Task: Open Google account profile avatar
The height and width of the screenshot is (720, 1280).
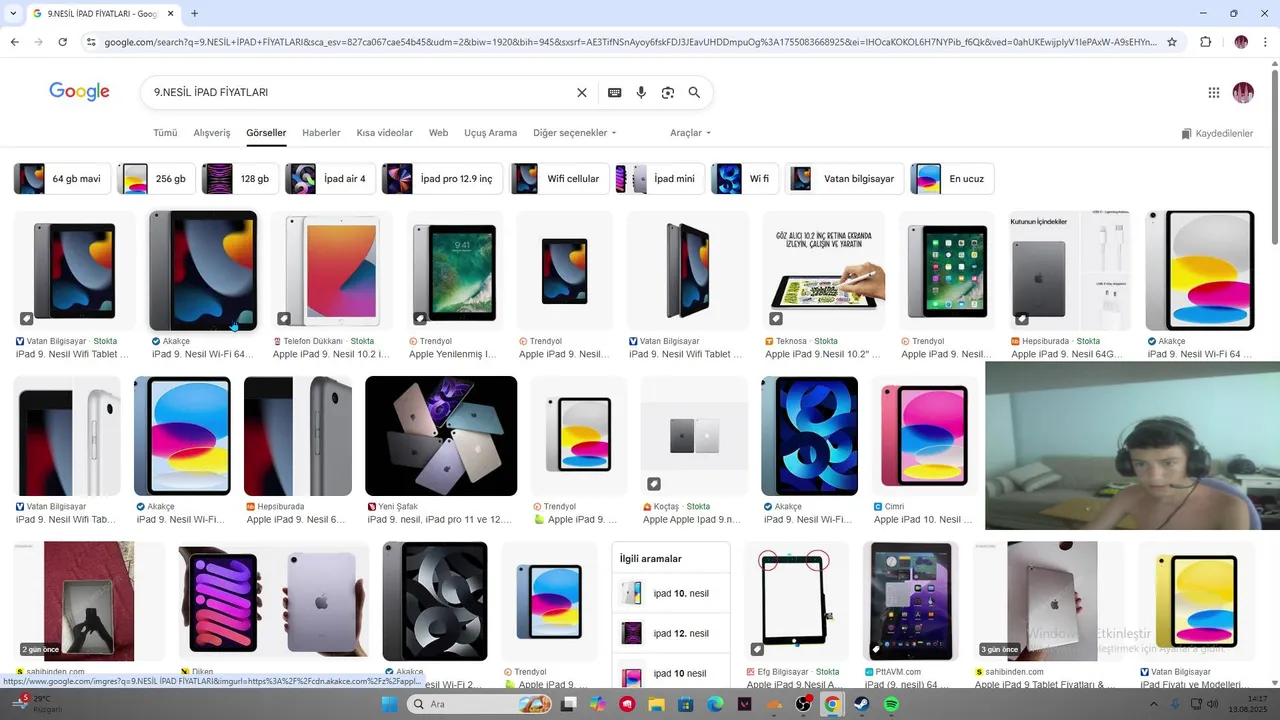Action: [x=1243, y=92]
